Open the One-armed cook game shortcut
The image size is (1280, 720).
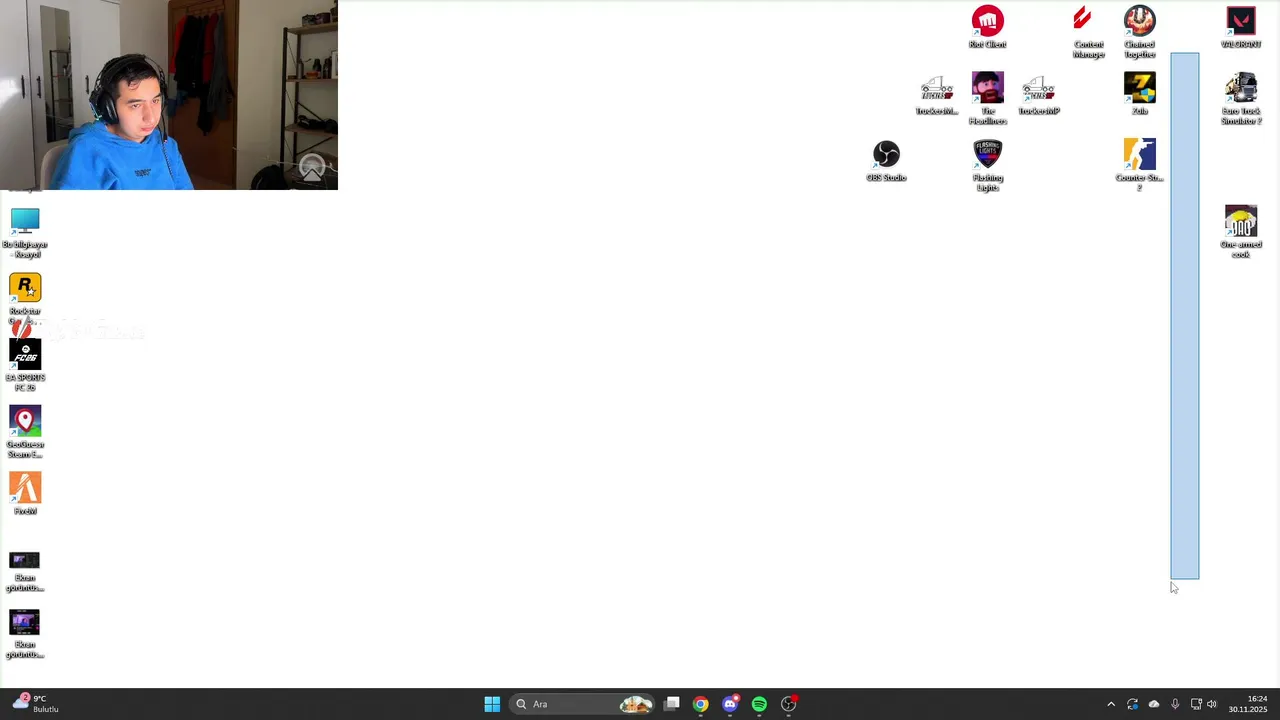click(x=1240, y=232)
